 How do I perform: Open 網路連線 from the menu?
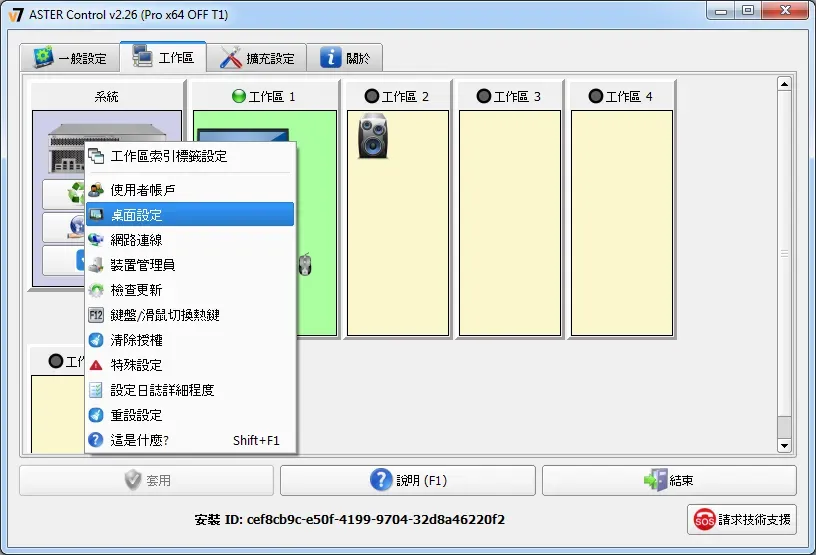pyautogui.click(x=190, y=239)
